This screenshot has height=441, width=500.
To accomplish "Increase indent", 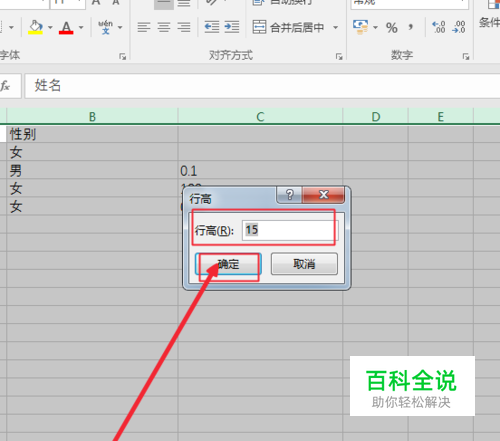I will point(232,27).
